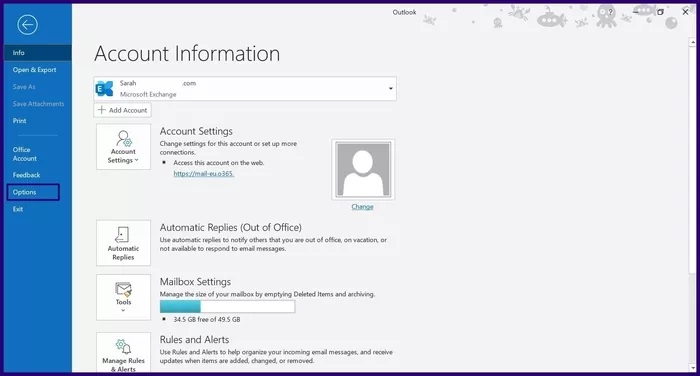Viewport: 700px width, 376px height.
Task: Open the Account Settings dropdown button
Action: pos(123,147)
